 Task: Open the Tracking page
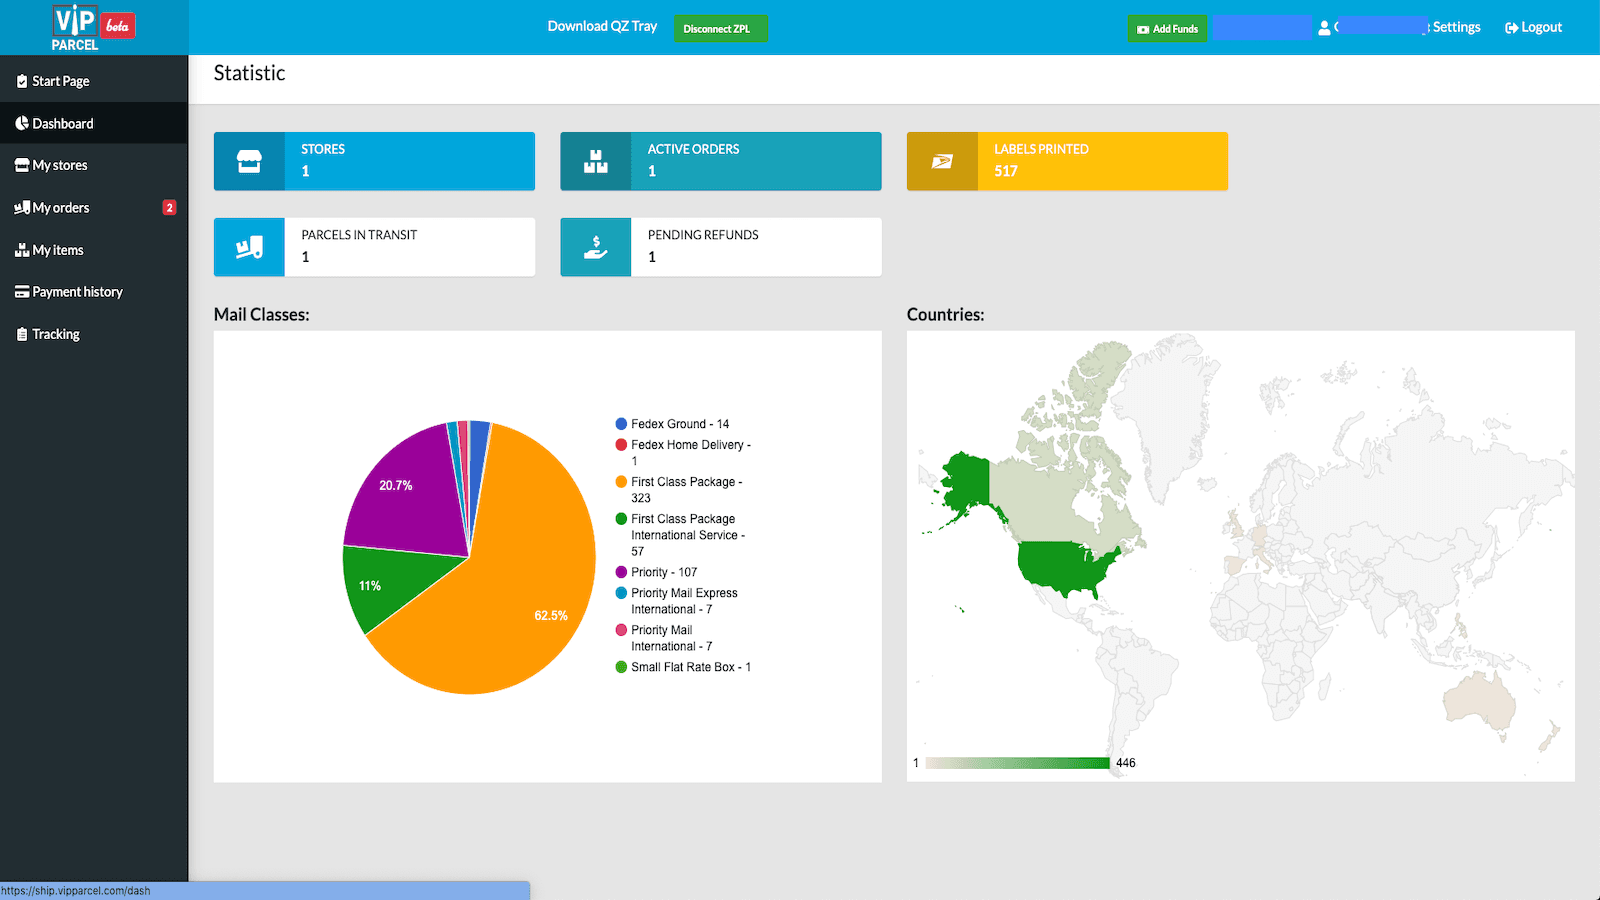click(x=55, y=334)
